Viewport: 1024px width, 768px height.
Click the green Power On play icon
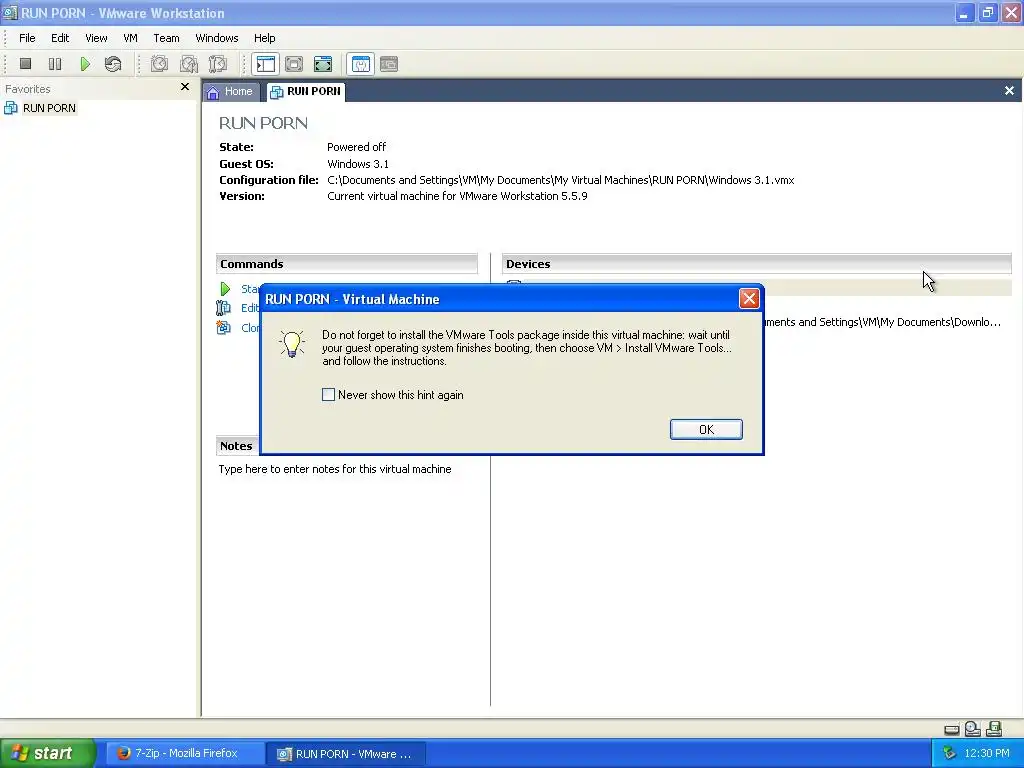pos(85,63)
